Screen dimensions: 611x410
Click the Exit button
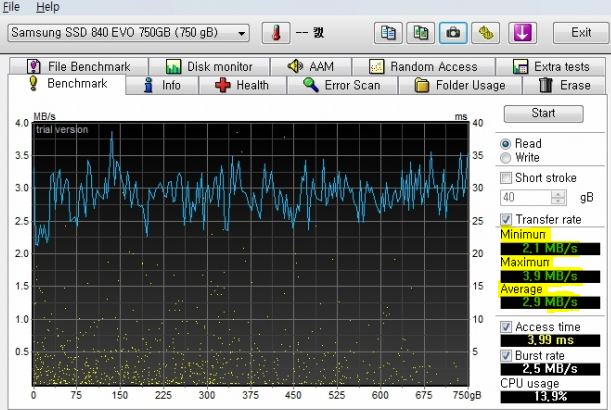tap(581, 33)
